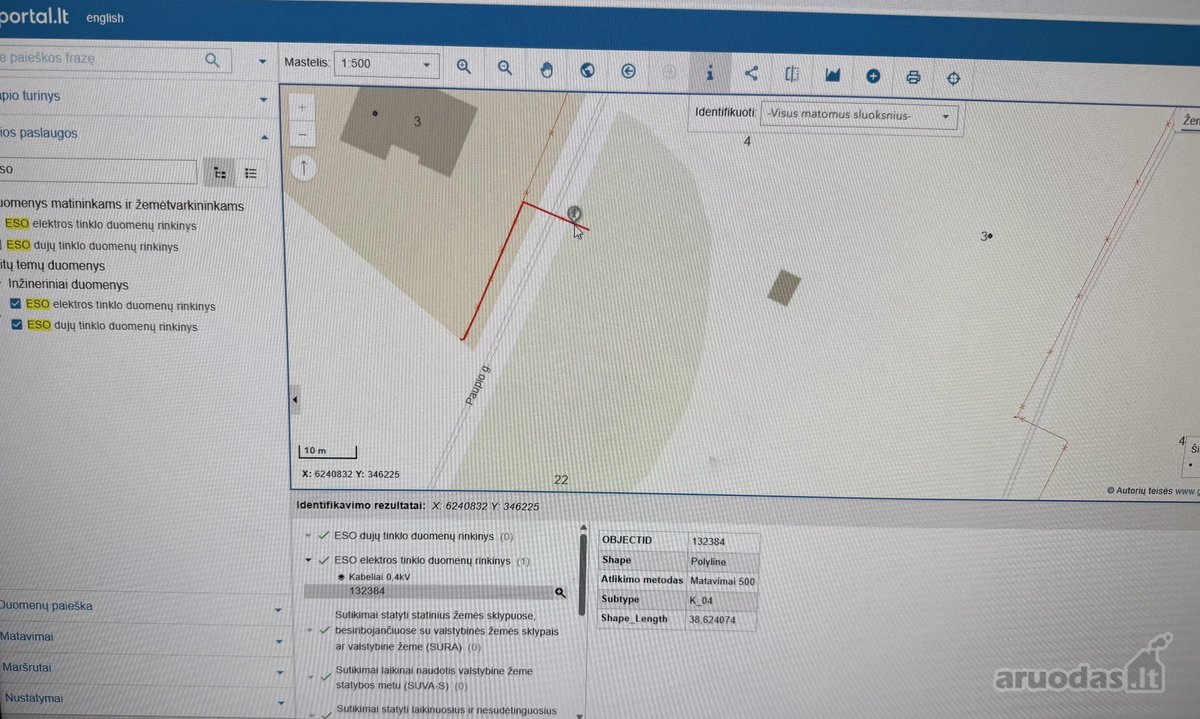
Task: Open the share map tool
Action: [x=751, y=73]
